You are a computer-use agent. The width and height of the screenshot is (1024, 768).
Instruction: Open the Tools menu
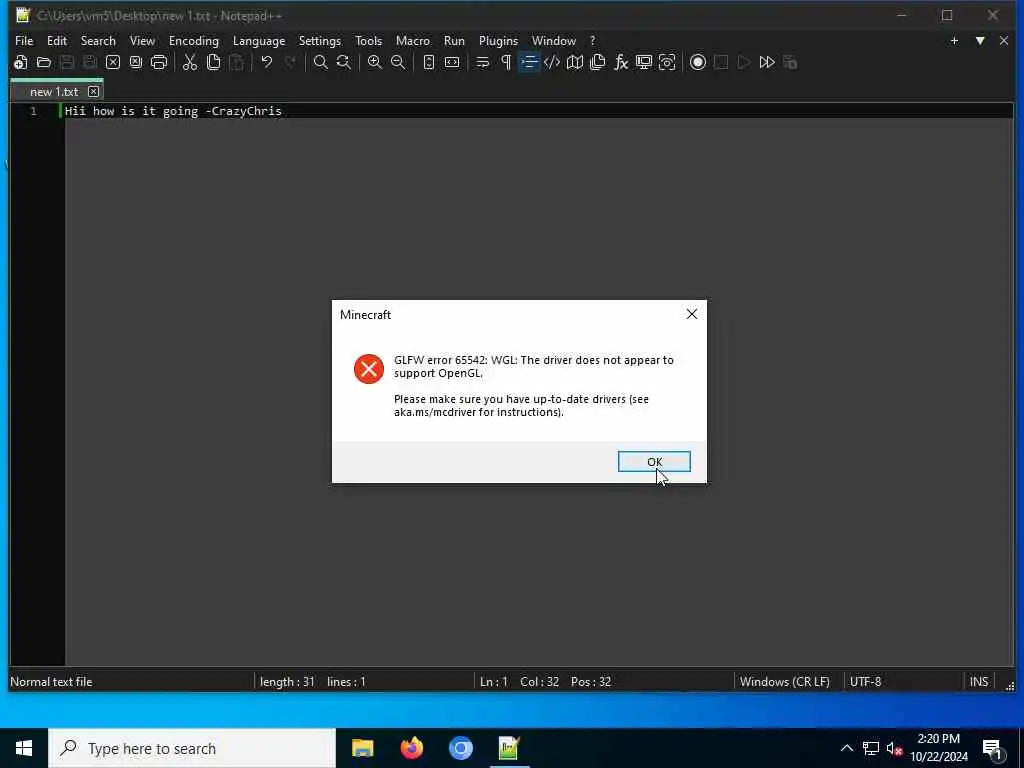(x=368, y=40)
